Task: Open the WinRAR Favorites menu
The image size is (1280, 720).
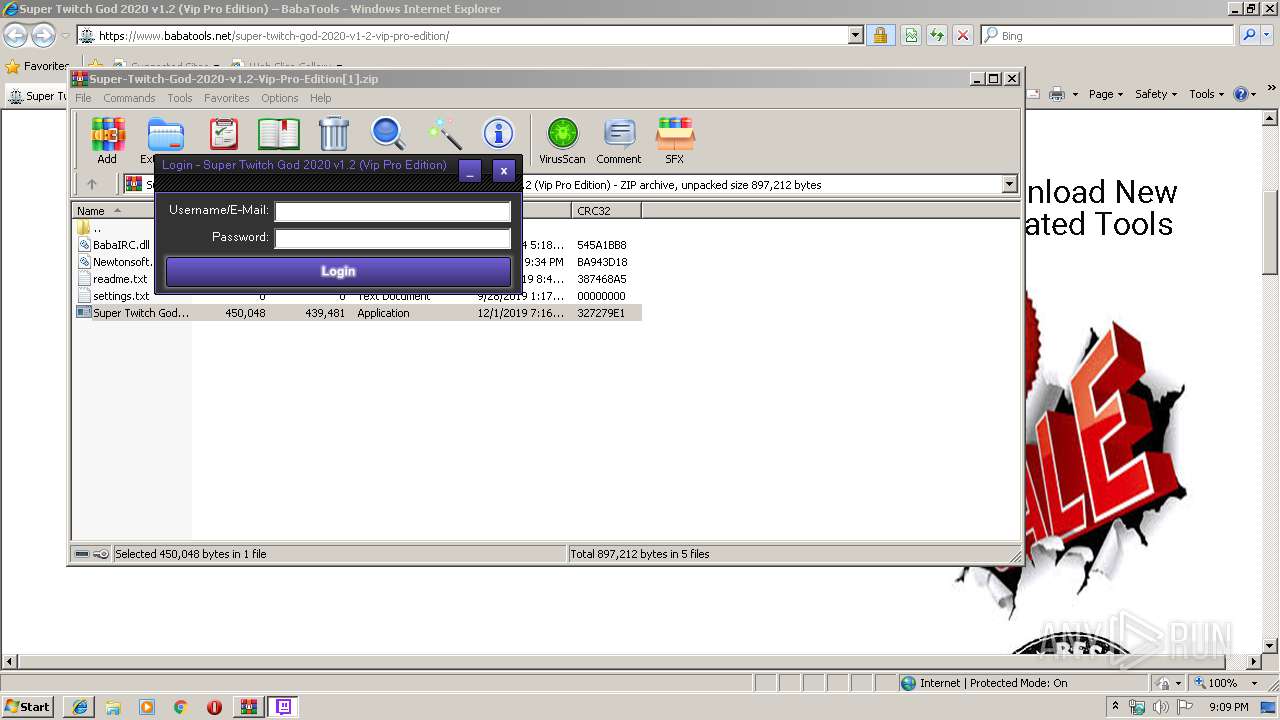Action: [227, 98]
